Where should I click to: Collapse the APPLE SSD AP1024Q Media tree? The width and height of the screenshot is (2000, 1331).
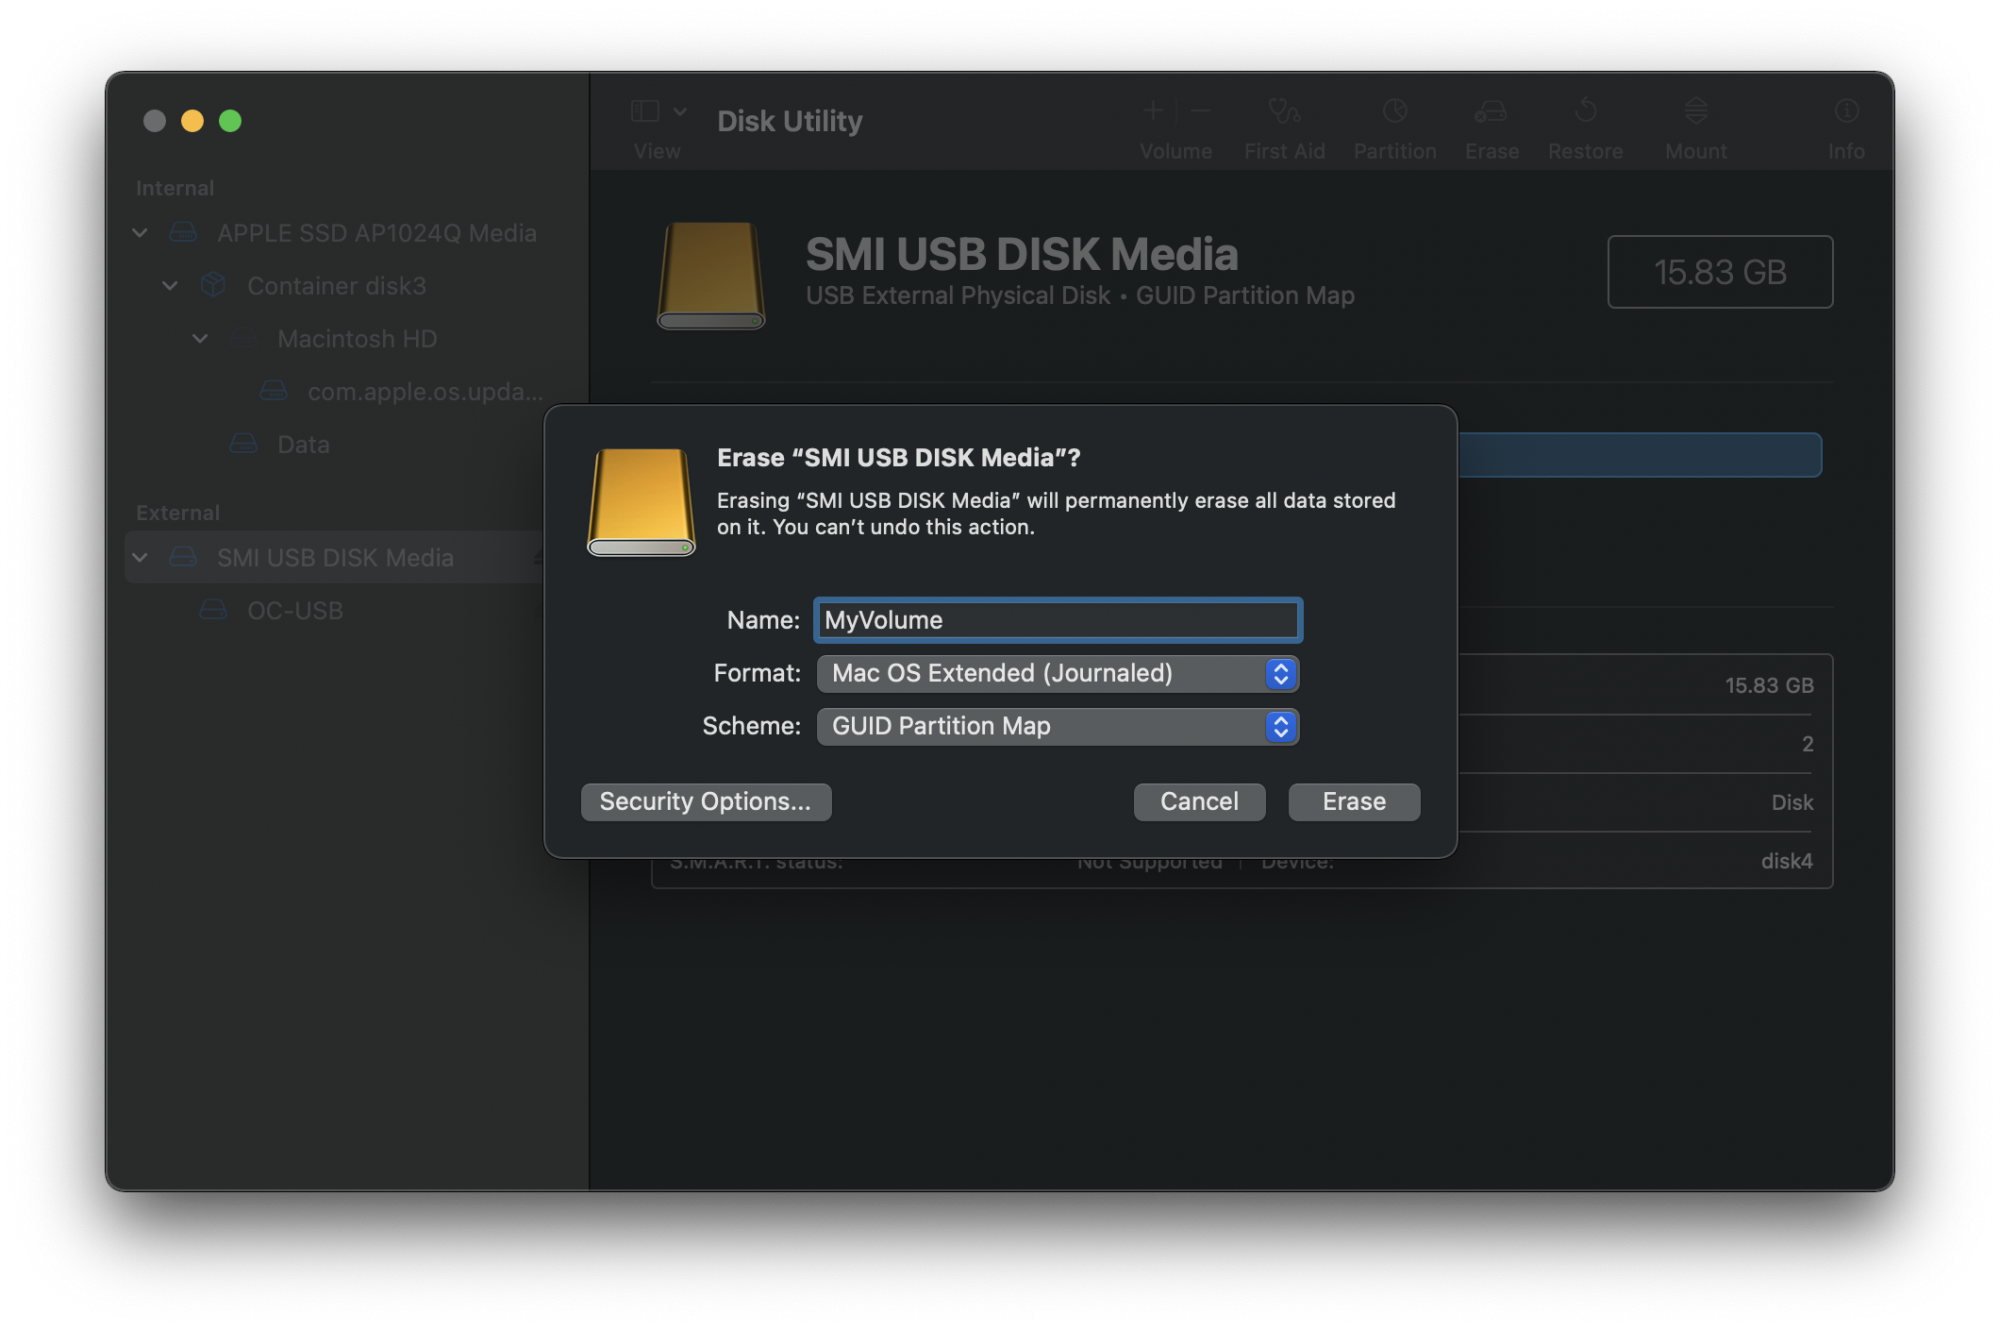[140, 233]
